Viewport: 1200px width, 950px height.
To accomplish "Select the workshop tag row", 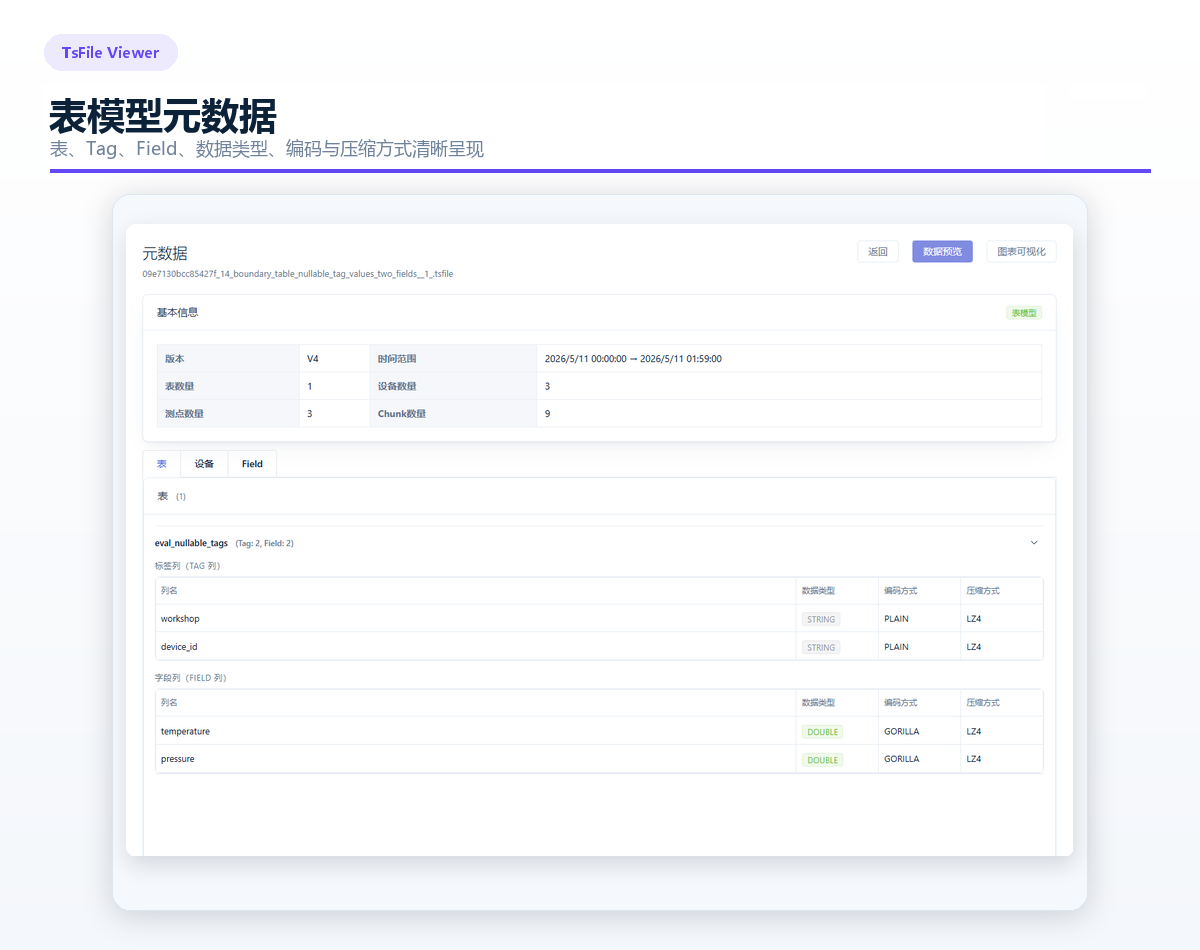I will click(x=599, y=619).
